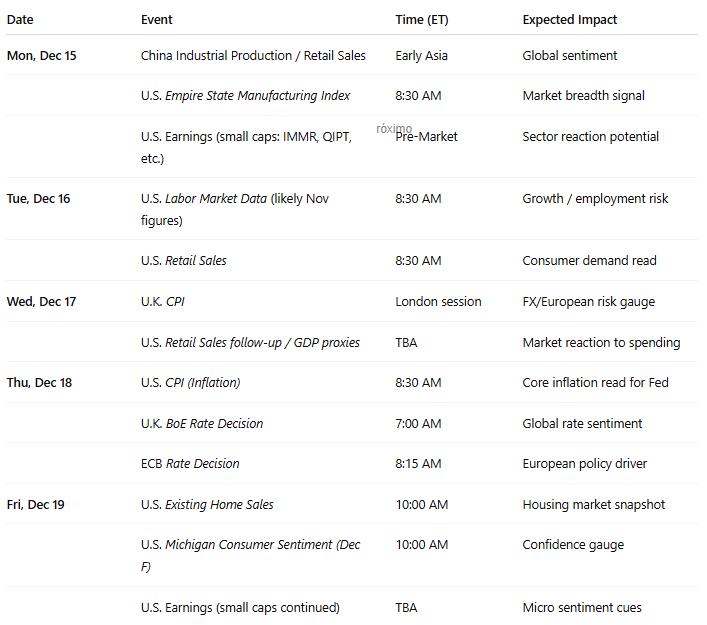Click the U.K. CPI event
Viewport: 707px width, 625px height.
click(x=162, y=301)
